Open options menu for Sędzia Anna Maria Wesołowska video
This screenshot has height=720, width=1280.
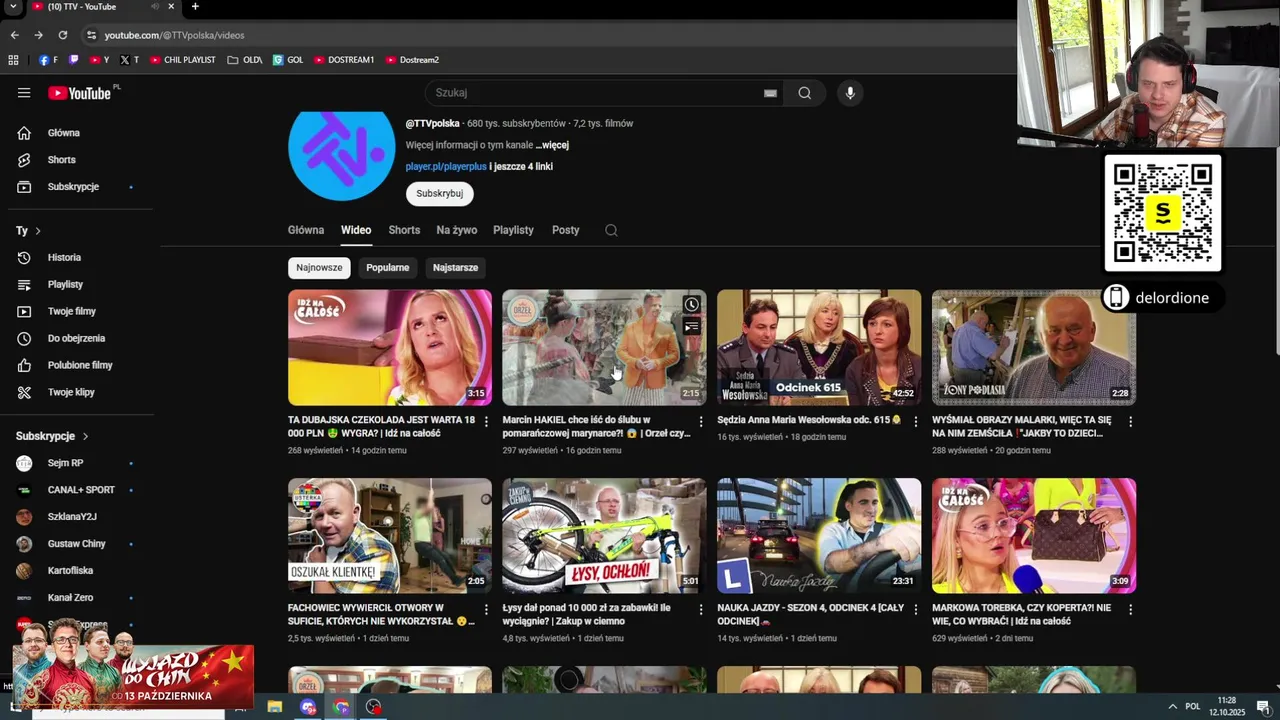pos(915,422)
